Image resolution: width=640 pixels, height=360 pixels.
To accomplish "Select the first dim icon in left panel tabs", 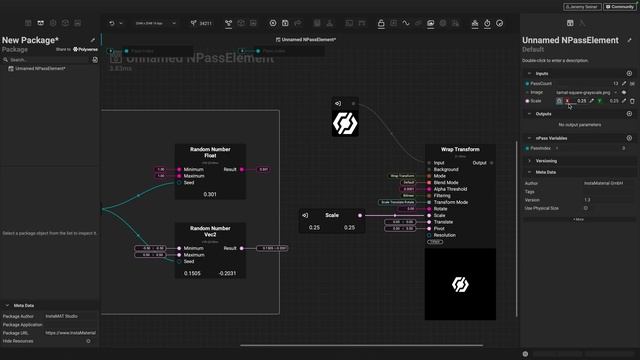I will 28,23.
